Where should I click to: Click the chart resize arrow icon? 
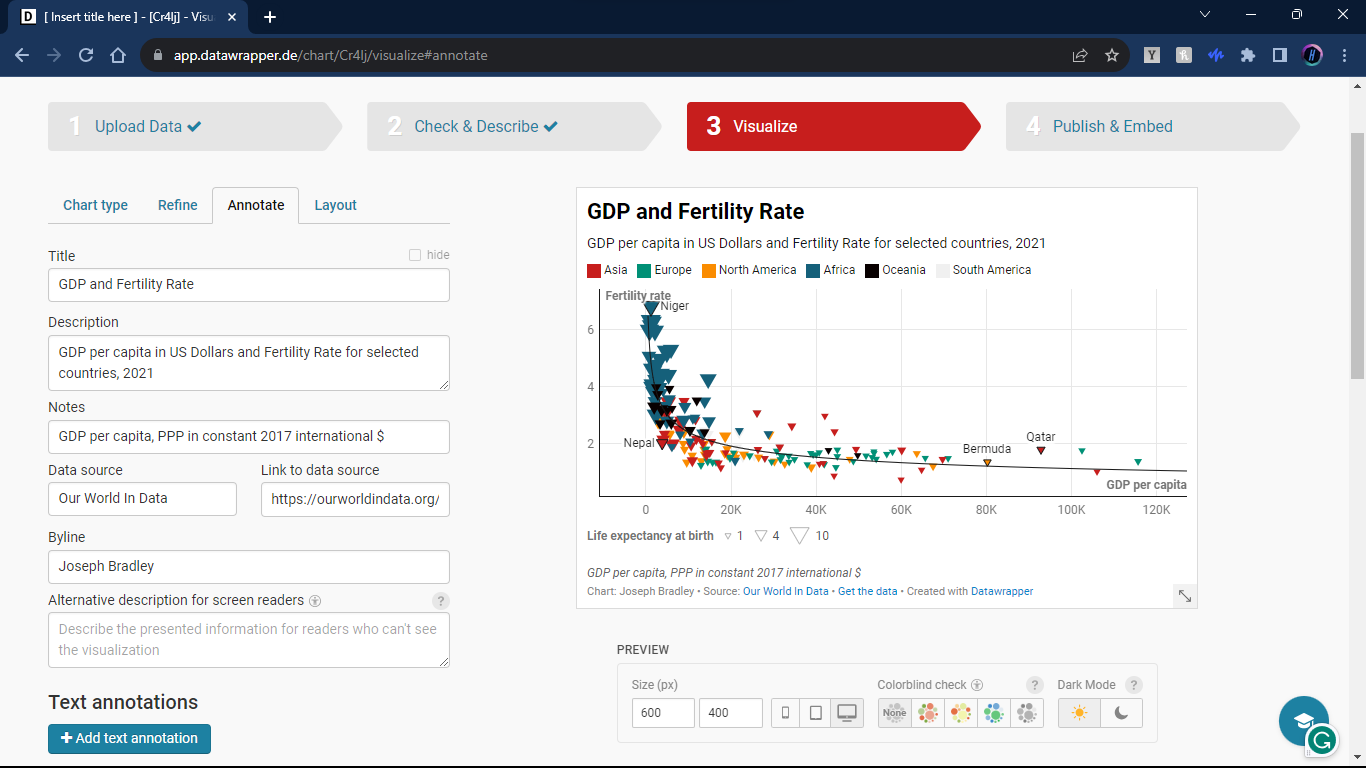tap(1184, 595)
